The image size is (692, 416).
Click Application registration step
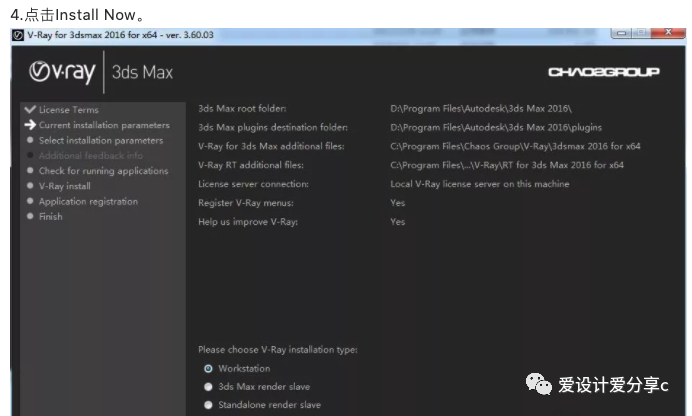tap(88, 202)
